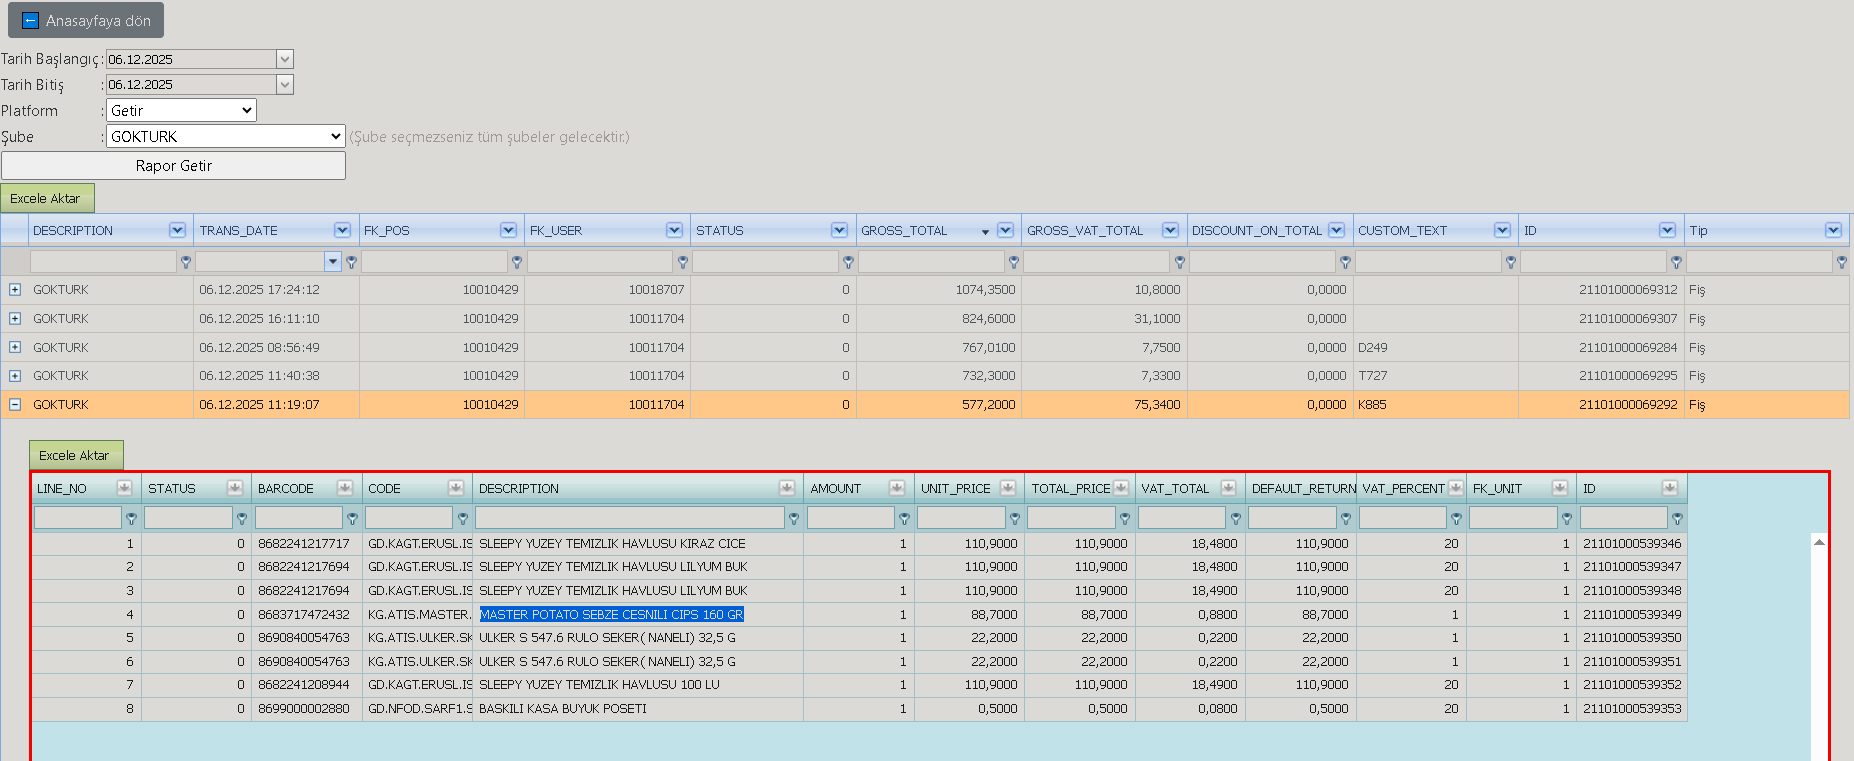The image size is (1854, 761).
Task: Click the filter icon under AMOUNT column
Action: pyautogui.click(x=904, y=518)
